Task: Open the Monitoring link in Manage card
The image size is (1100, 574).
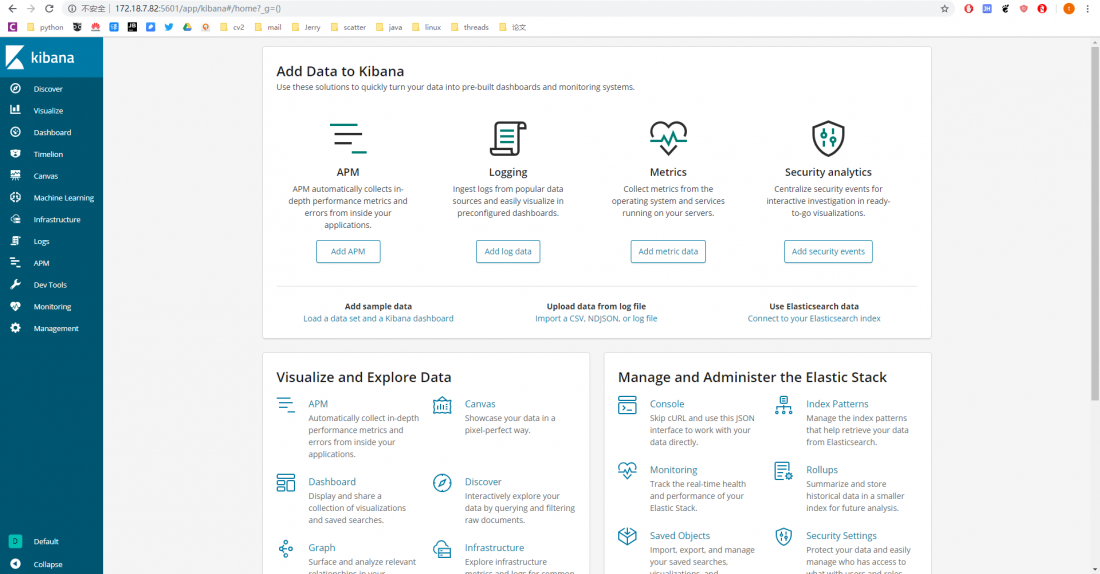Action: click(x=673, y=470)
